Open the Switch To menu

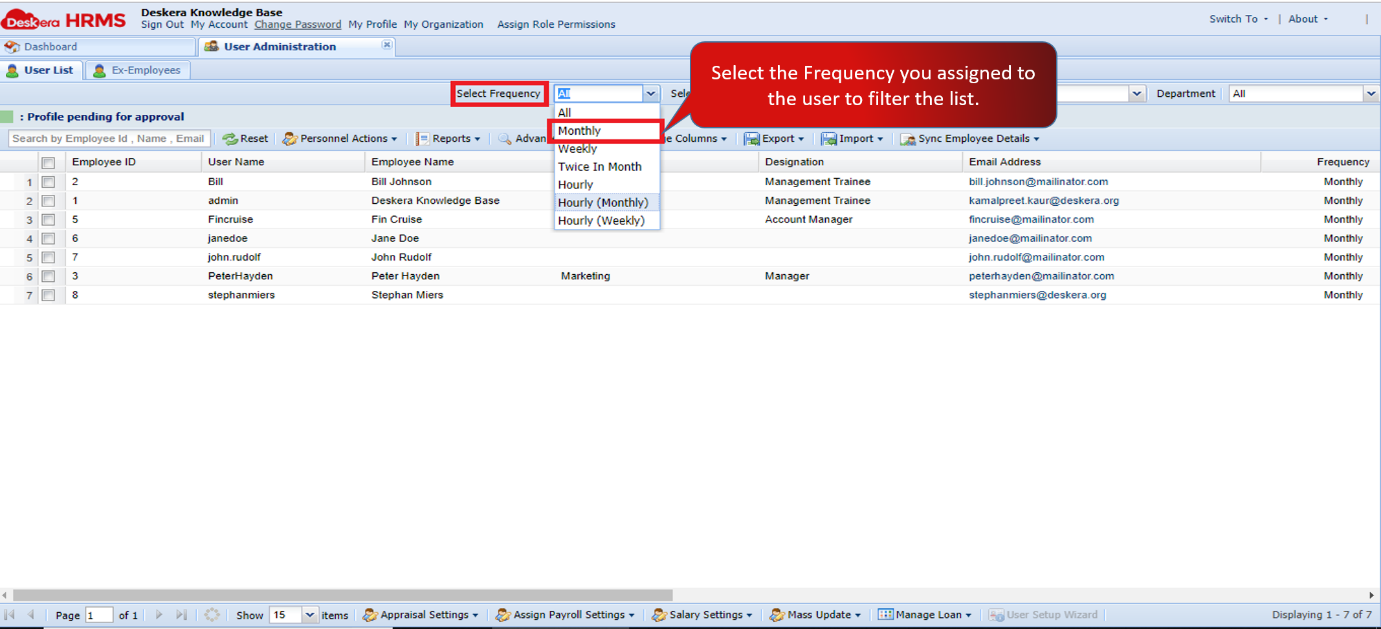tap(1238, 19)
